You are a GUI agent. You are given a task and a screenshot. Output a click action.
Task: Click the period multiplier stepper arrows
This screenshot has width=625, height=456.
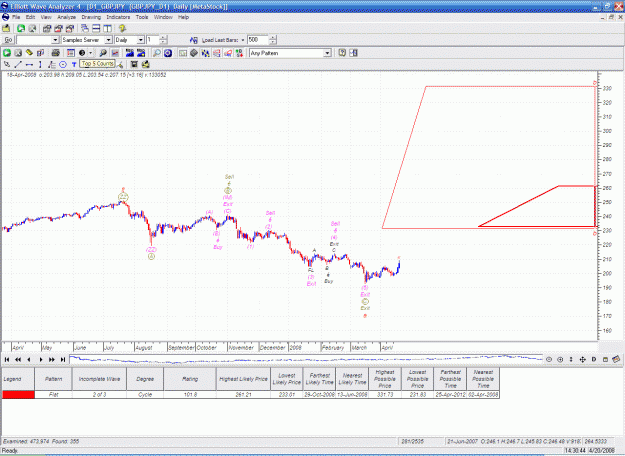point(163,40)
